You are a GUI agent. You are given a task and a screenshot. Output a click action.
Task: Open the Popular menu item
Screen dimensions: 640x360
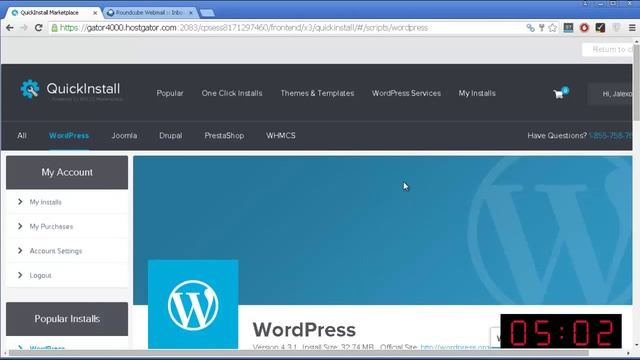click(x=170, y=93)
